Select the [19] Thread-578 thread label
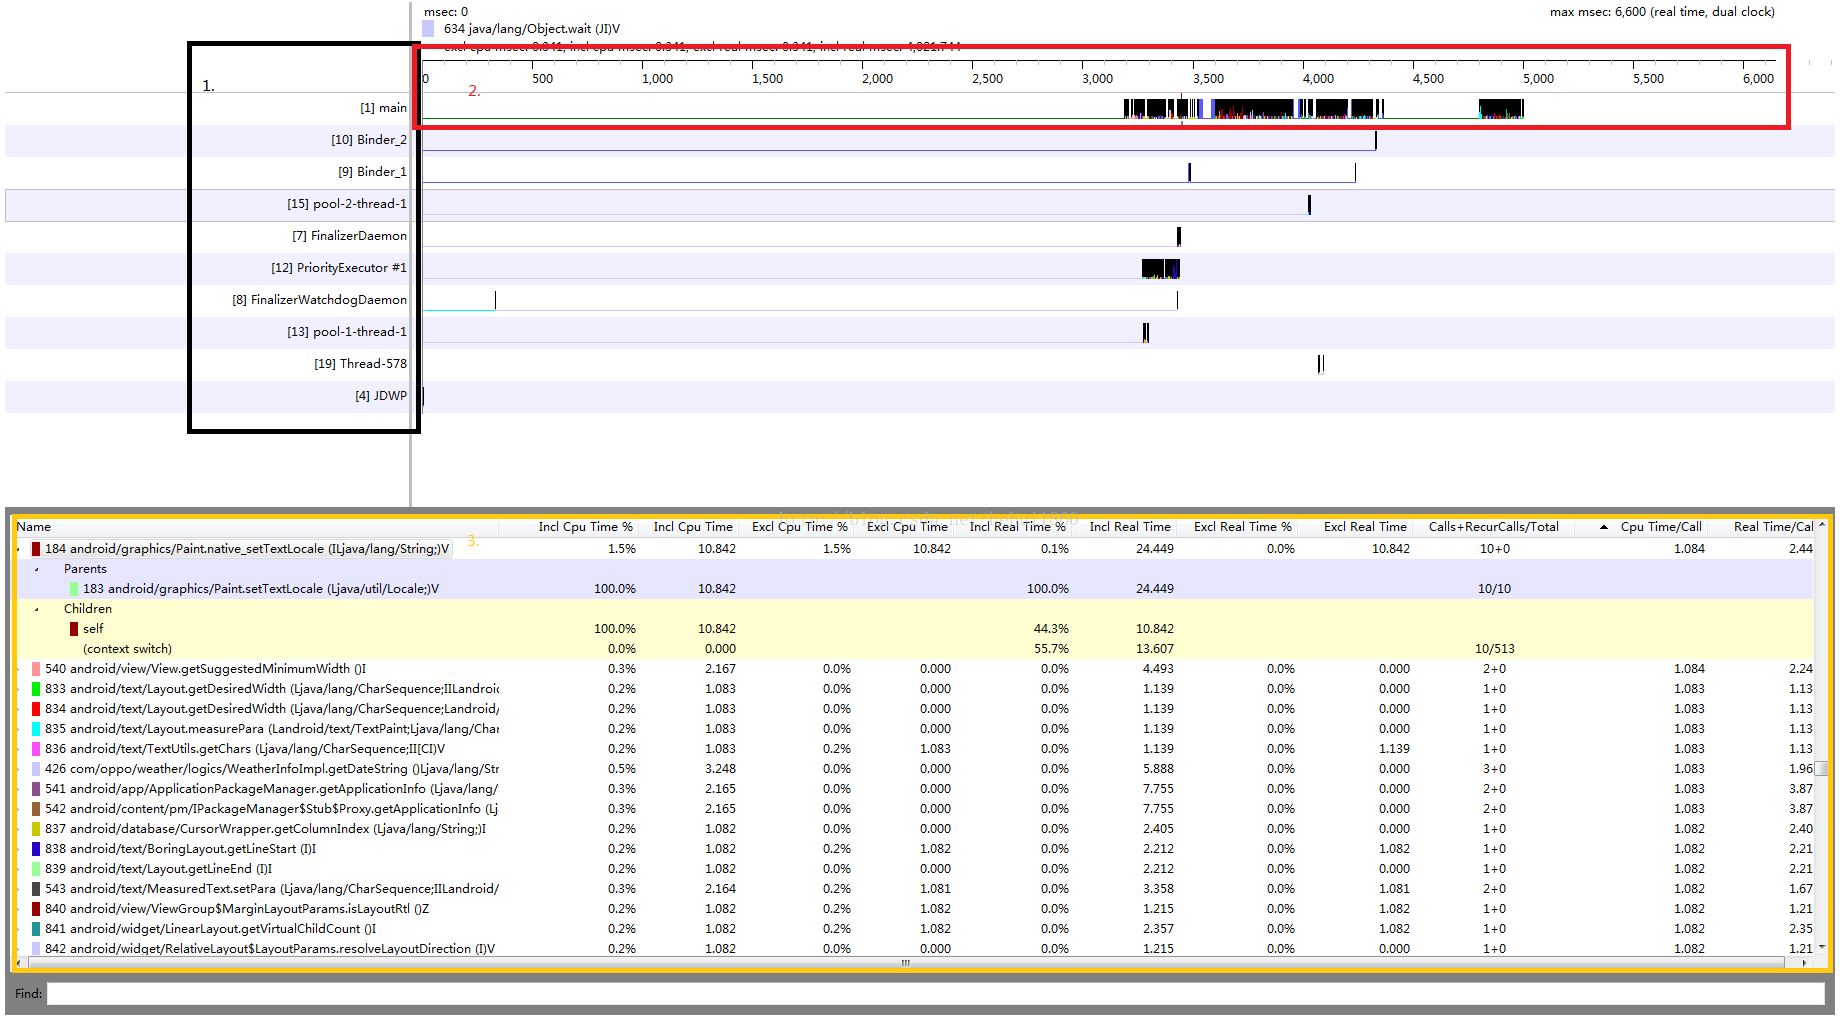 (360, 364)
